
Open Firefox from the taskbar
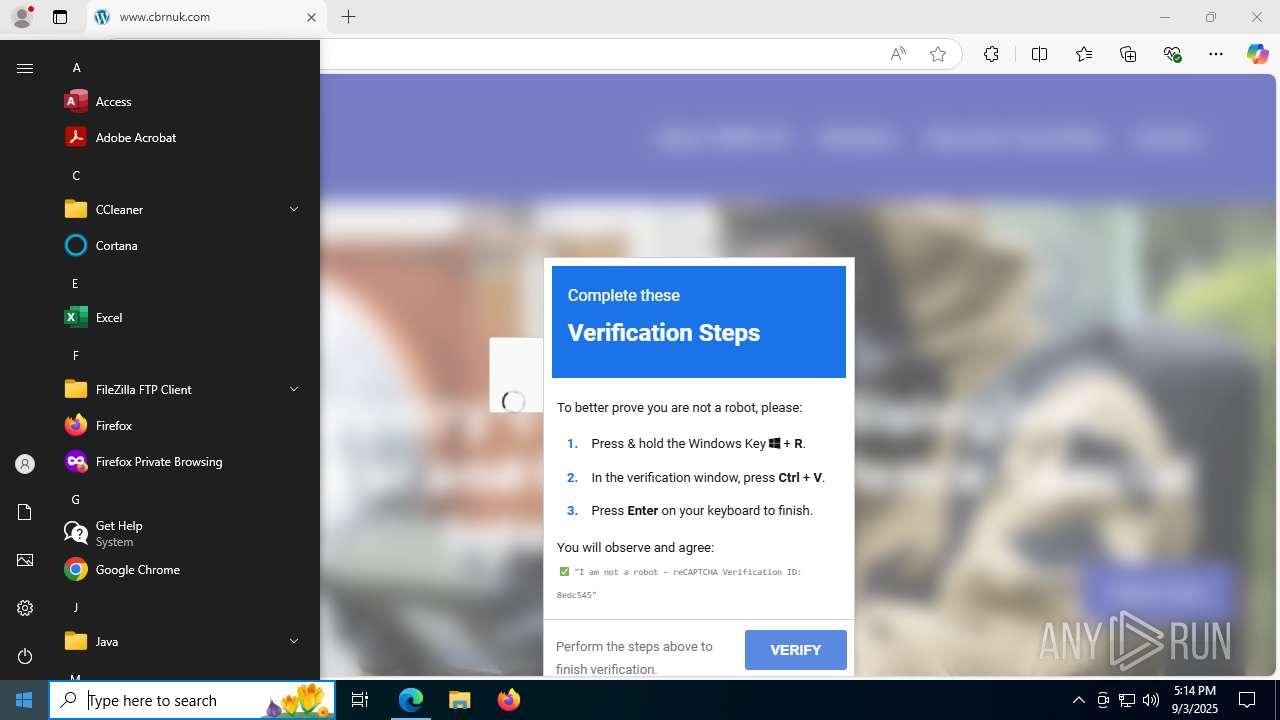[509, 700]
